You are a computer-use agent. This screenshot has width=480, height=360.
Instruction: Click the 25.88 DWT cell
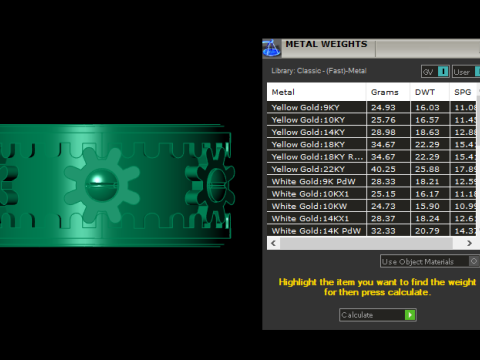click(430, 169)
